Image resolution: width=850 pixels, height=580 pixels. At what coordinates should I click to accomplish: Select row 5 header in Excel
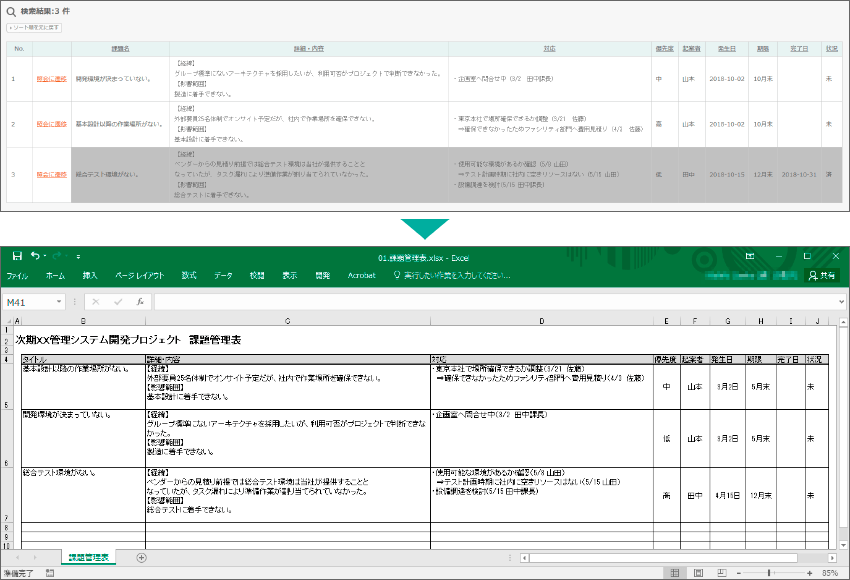pos(6,386)
